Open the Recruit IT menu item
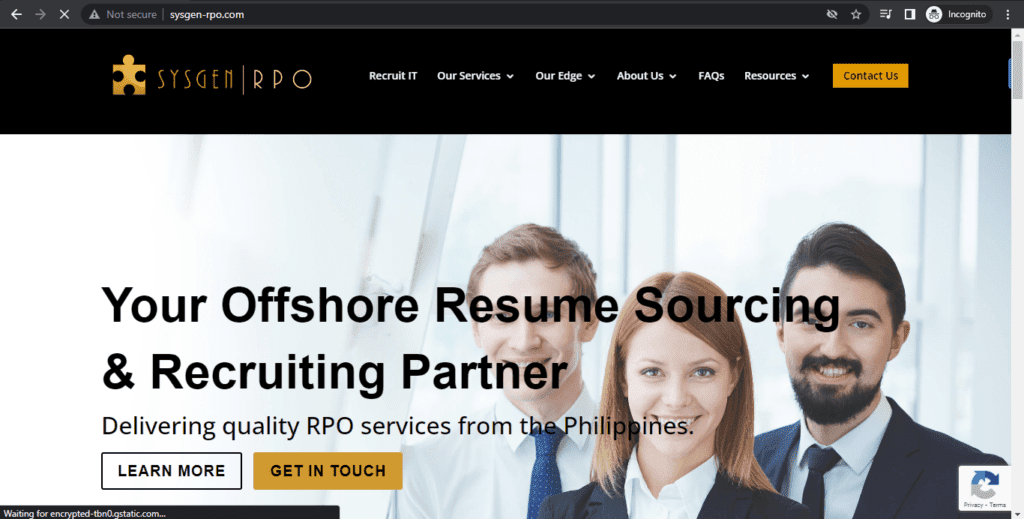The height and width of the screenshot is (519, 1024). [393, 76]
